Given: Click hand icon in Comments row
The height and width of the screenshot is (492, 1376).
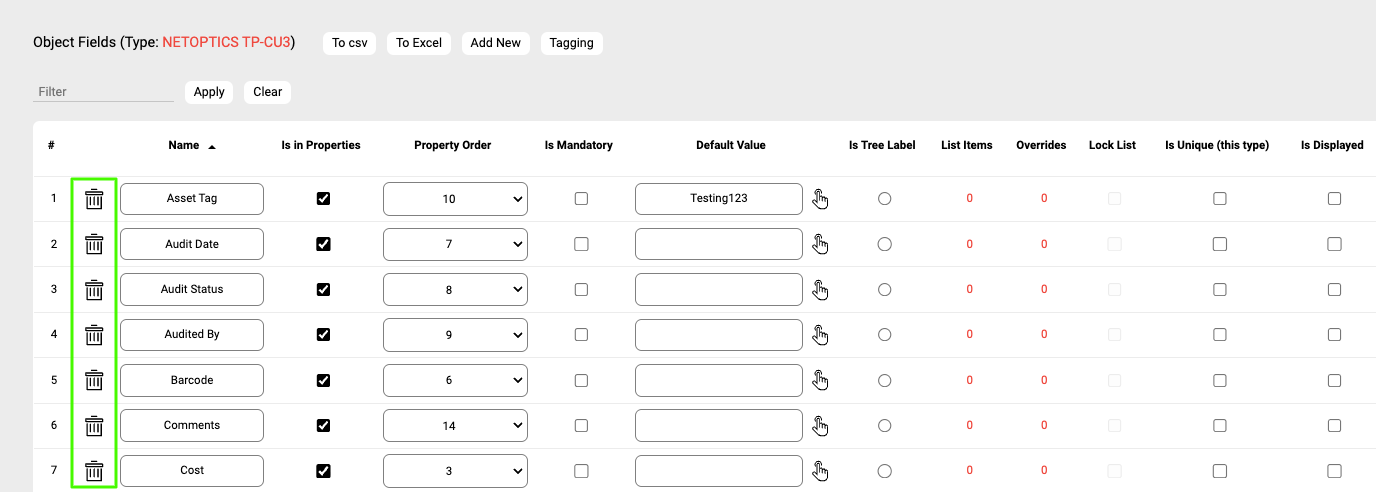Looking at the screenshot, I should (x=821, y=425).
